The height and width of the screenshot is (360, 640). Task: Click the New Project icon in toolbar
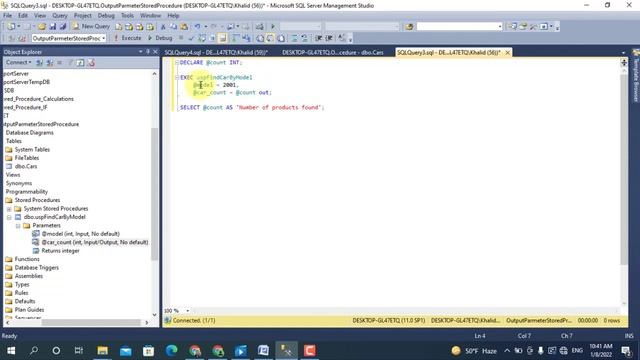click(x=11, y=27)
